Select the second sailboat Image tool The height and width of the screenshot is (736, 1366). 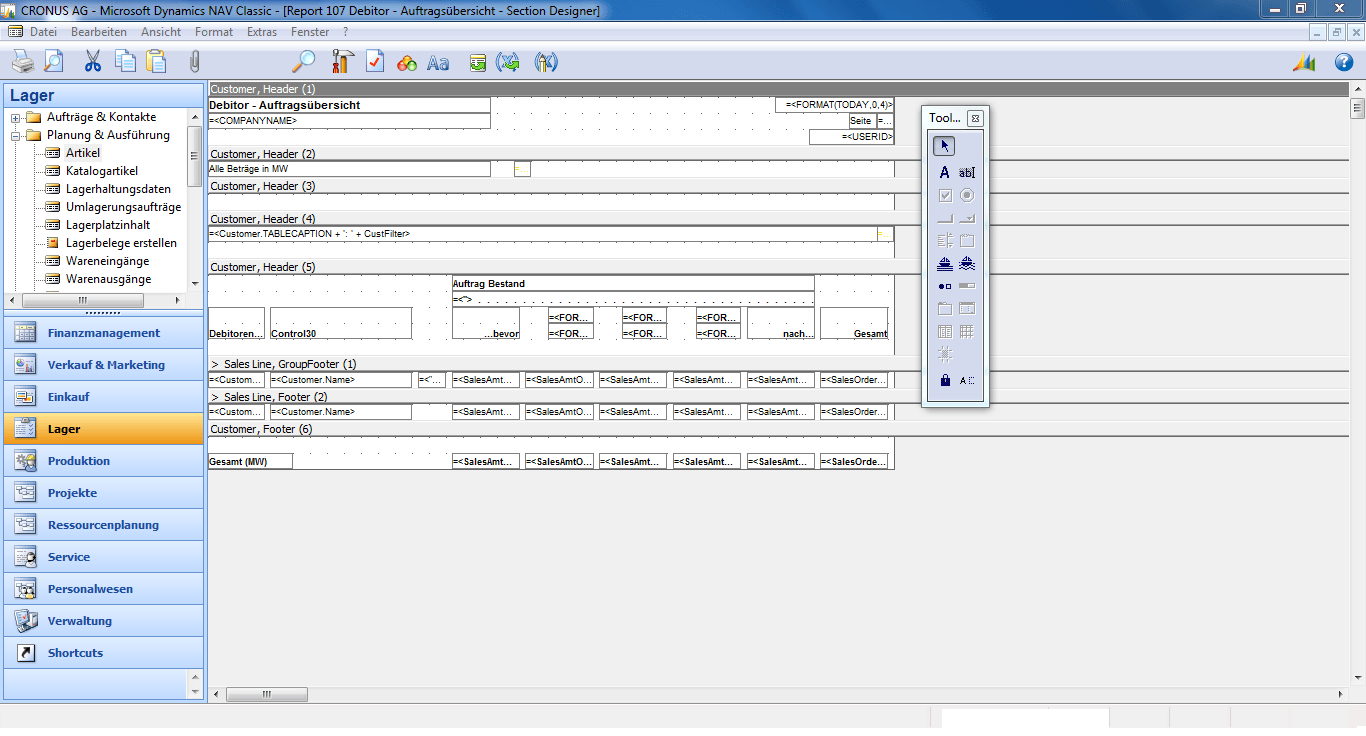[x=966, y=264]
